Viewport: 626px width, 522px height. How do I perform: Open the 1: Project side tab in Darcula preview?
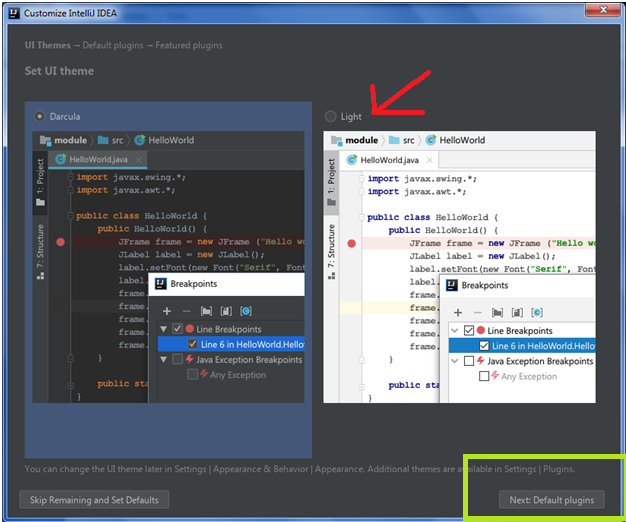[x=40, y=178]
